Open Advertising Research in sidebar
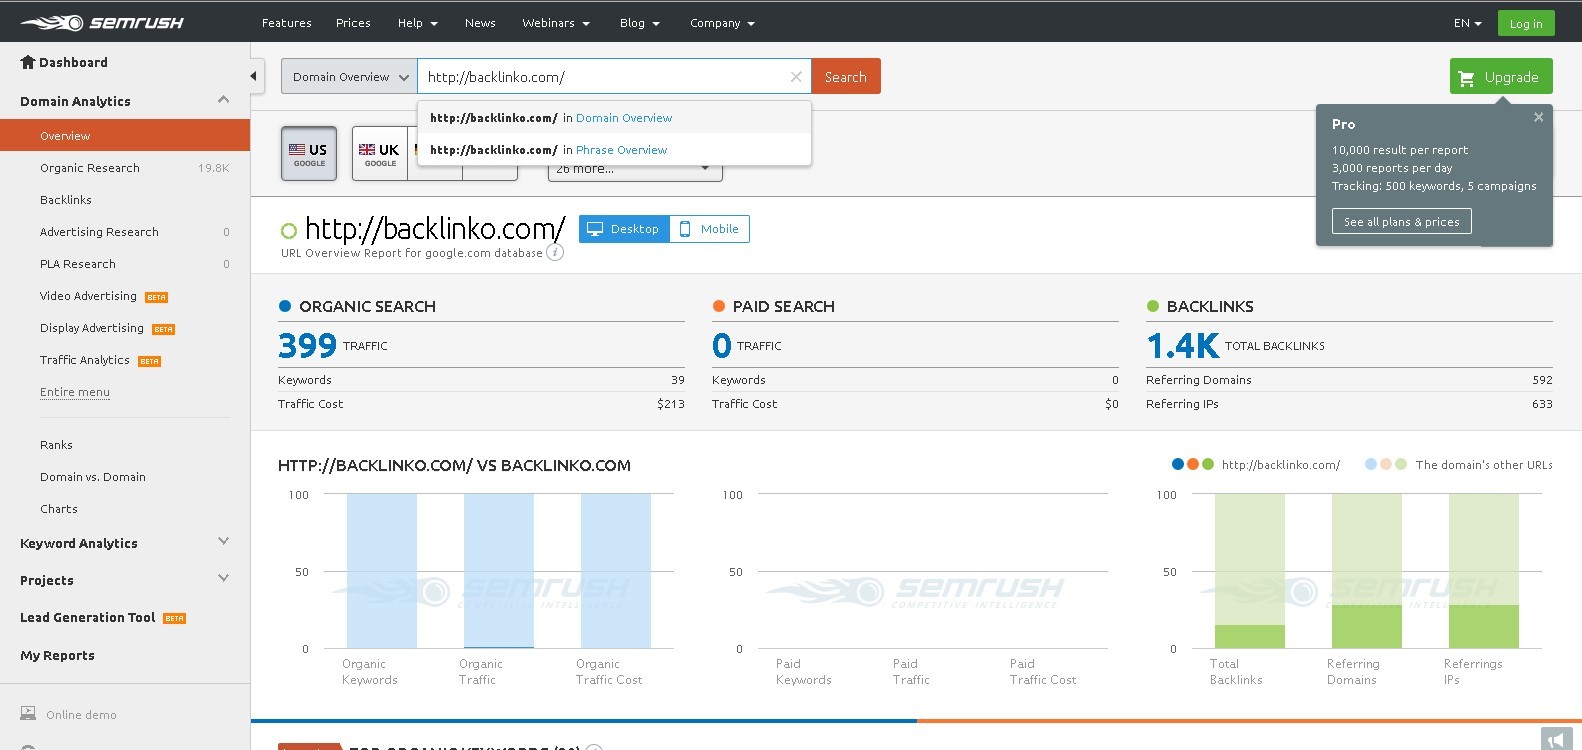 point(99,232)
